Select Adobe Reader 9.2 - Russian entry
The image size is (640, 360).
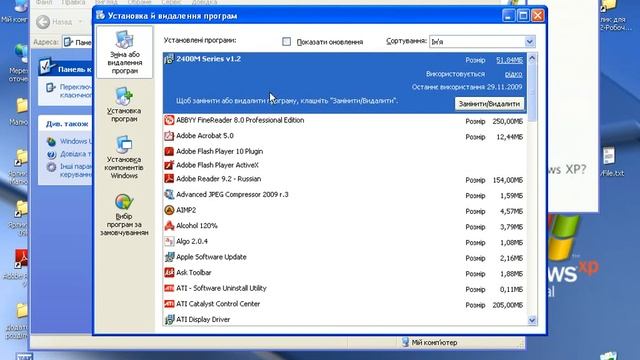click(x=345, y=179)
